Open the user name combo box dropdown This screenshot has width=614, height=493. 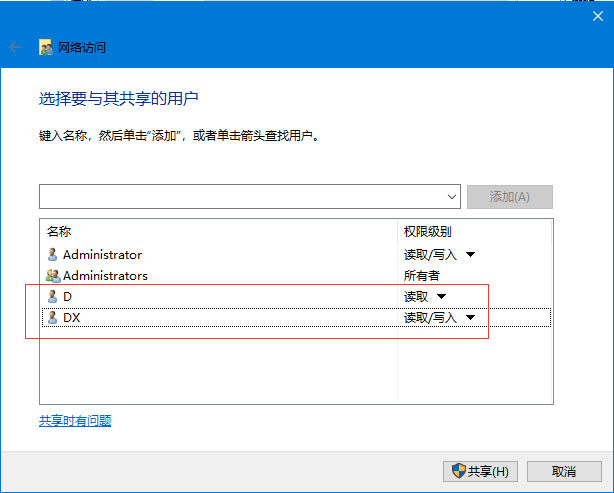pos(452,197)
